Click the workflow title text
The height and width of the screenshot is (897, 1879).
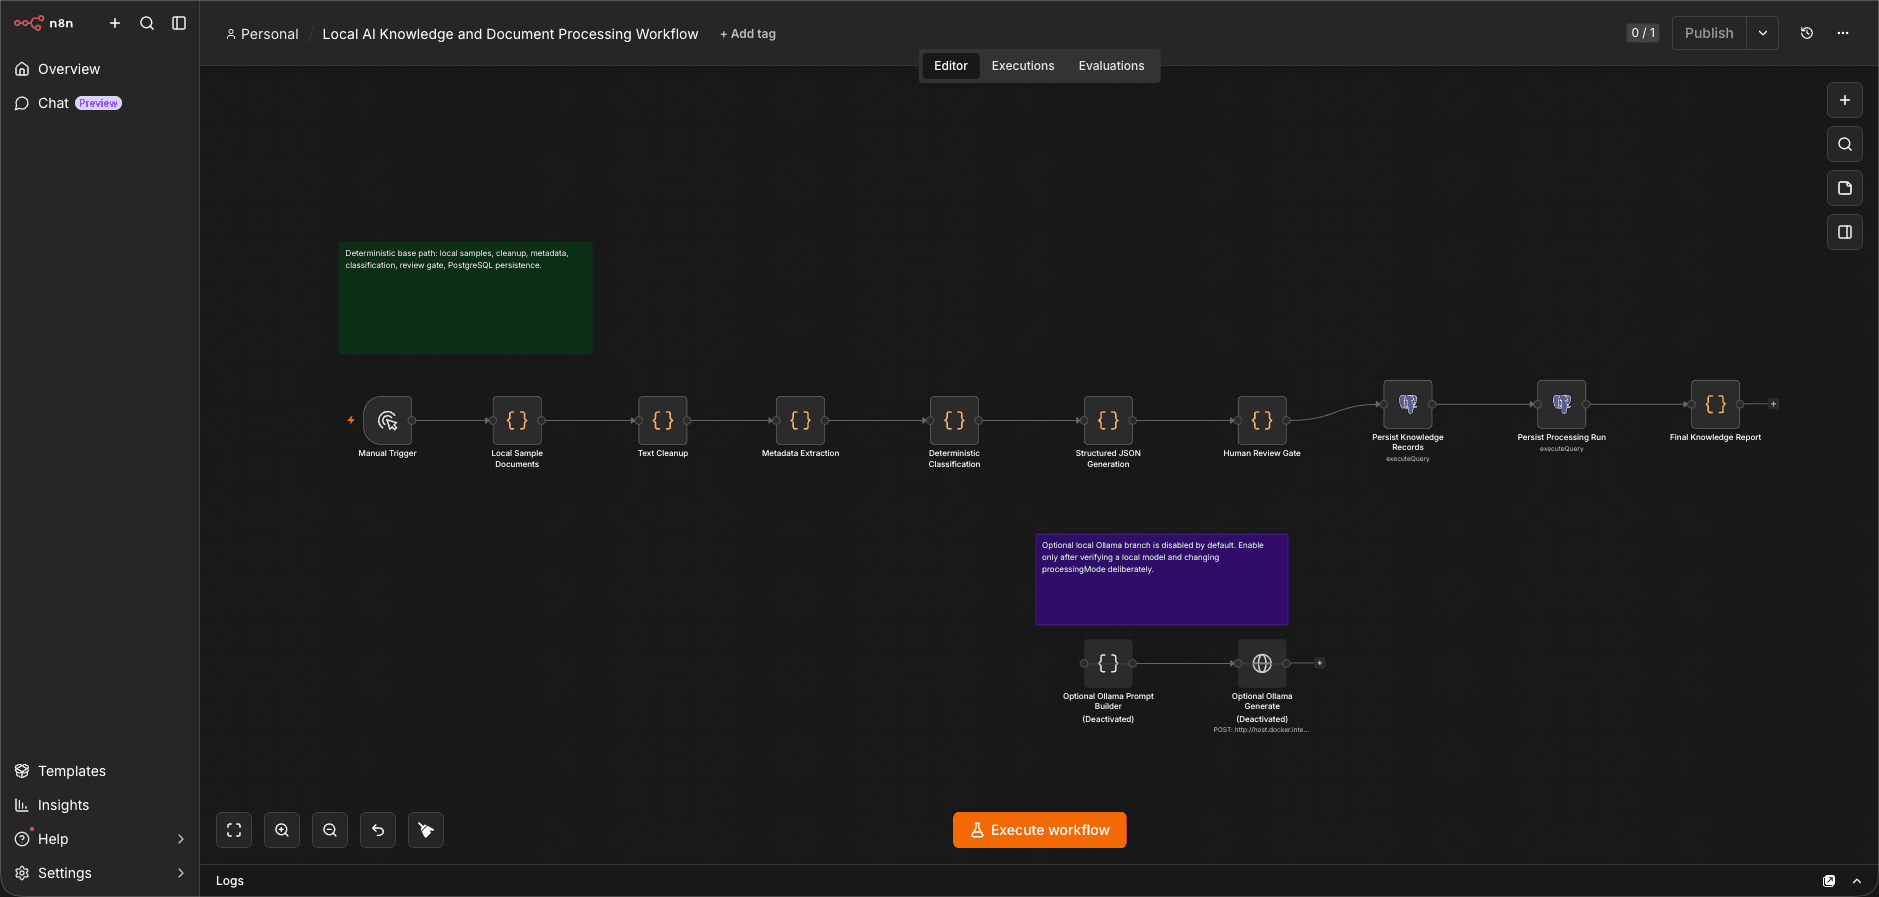[x=510, y=34]
